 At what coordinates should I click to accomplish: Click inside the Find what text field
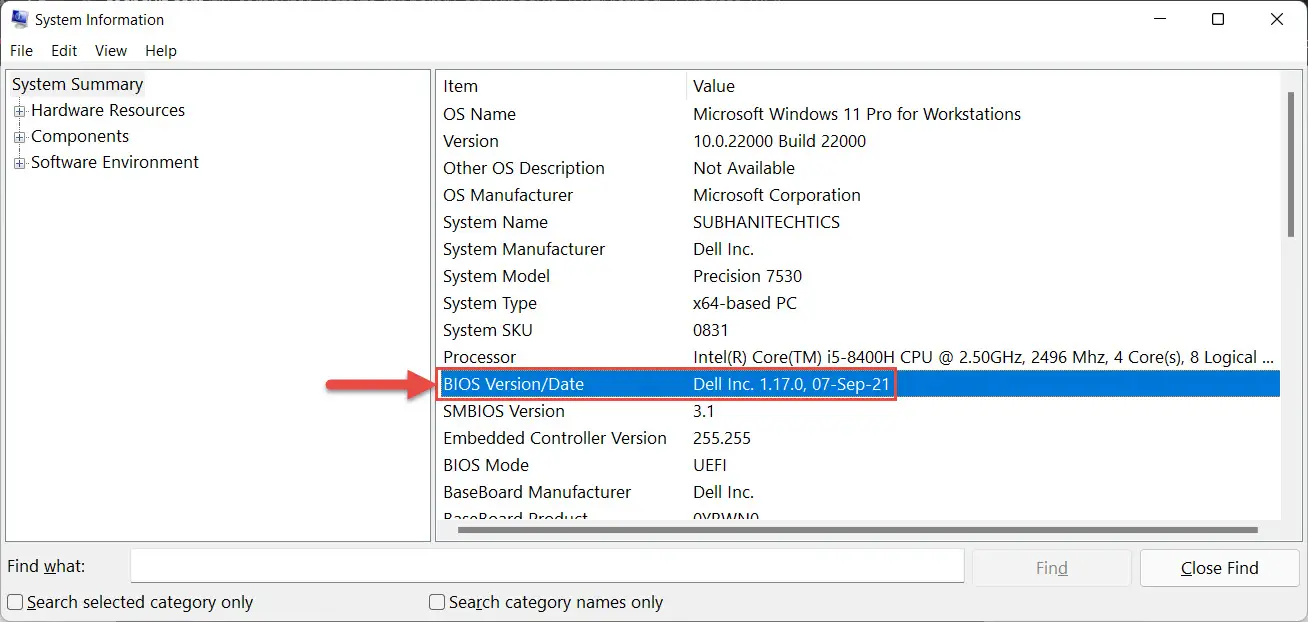547,566
